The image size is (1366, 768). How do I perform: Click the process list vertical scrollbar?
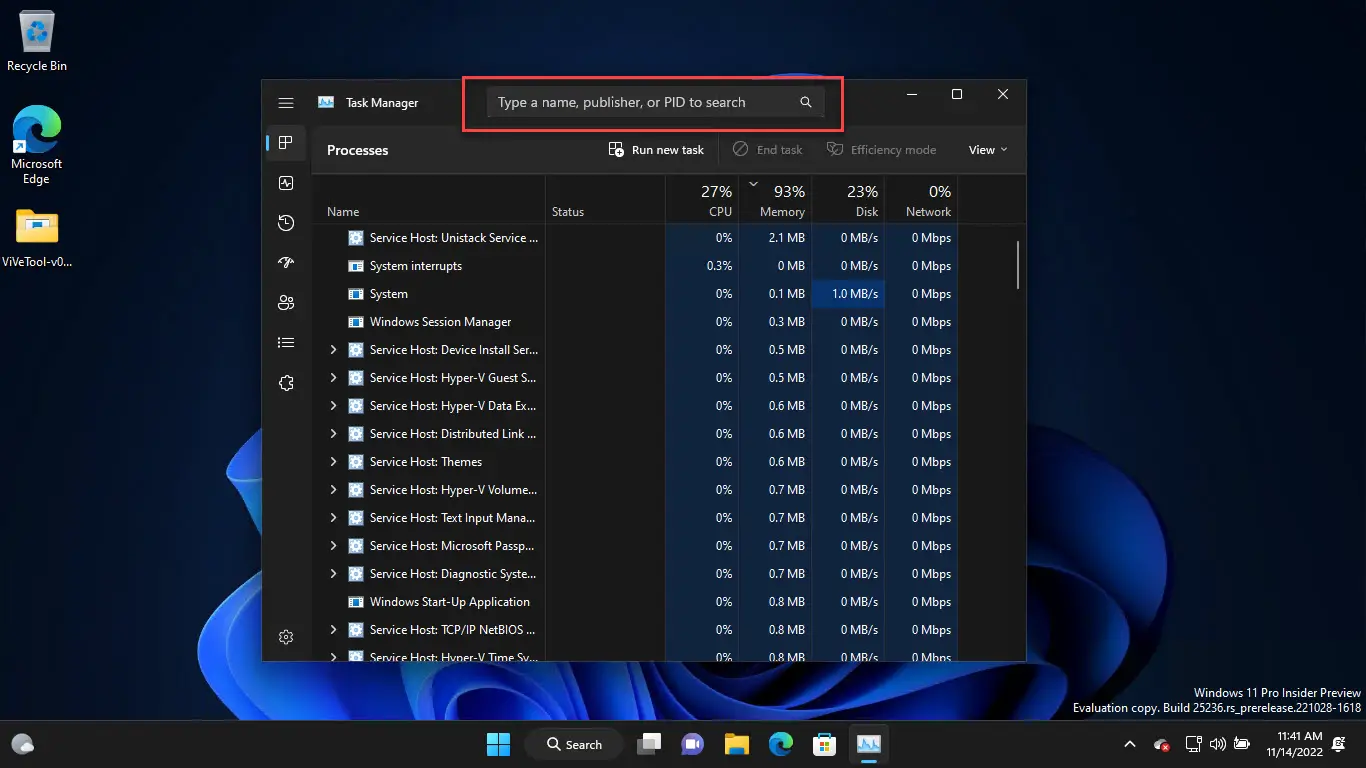click(1018, 265)
